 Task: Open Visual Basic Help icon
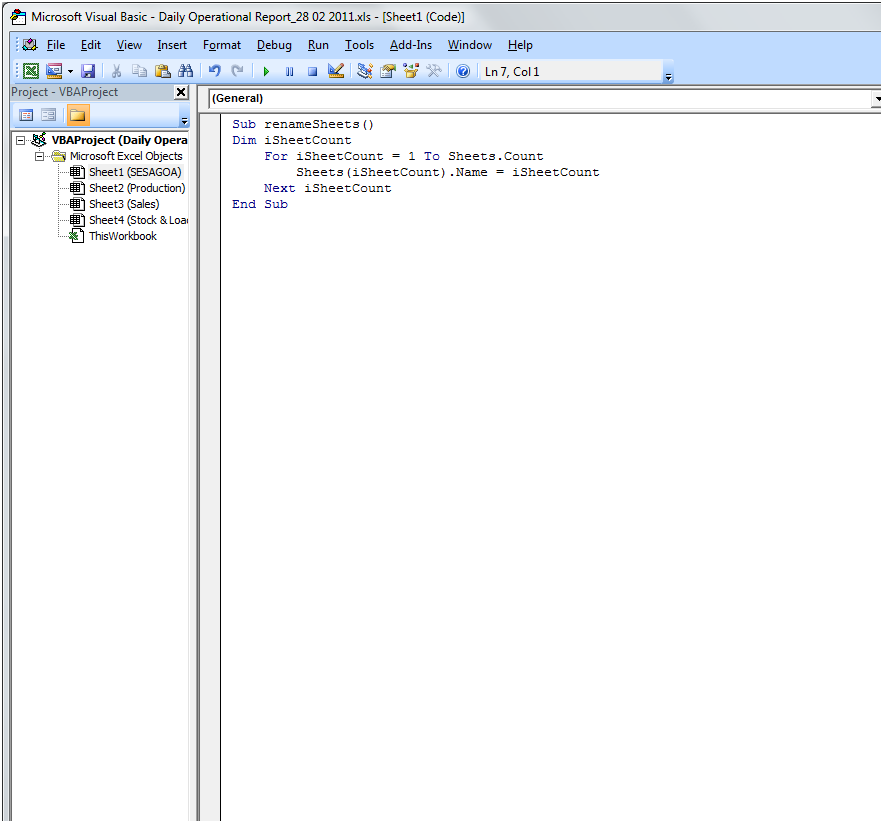(462, 71)
